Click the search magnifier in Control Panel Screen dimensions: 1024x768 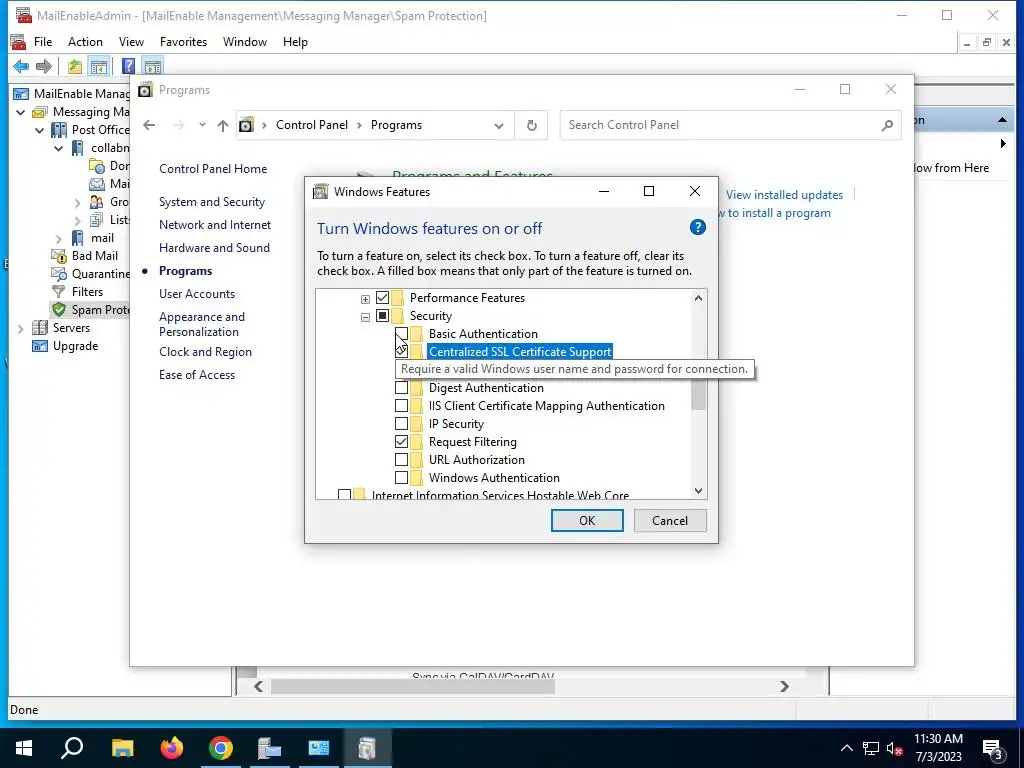point(887,125)
